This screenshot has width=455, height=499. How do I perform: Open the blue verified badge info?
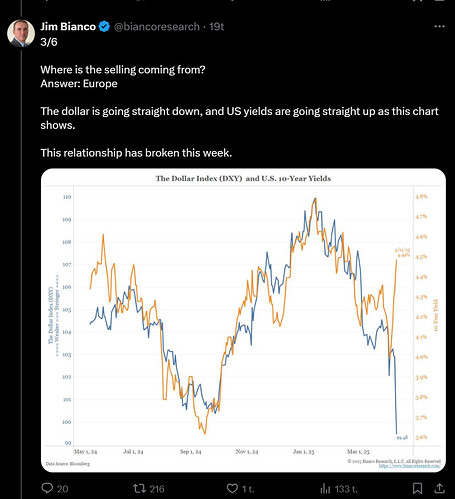point(104,26)
